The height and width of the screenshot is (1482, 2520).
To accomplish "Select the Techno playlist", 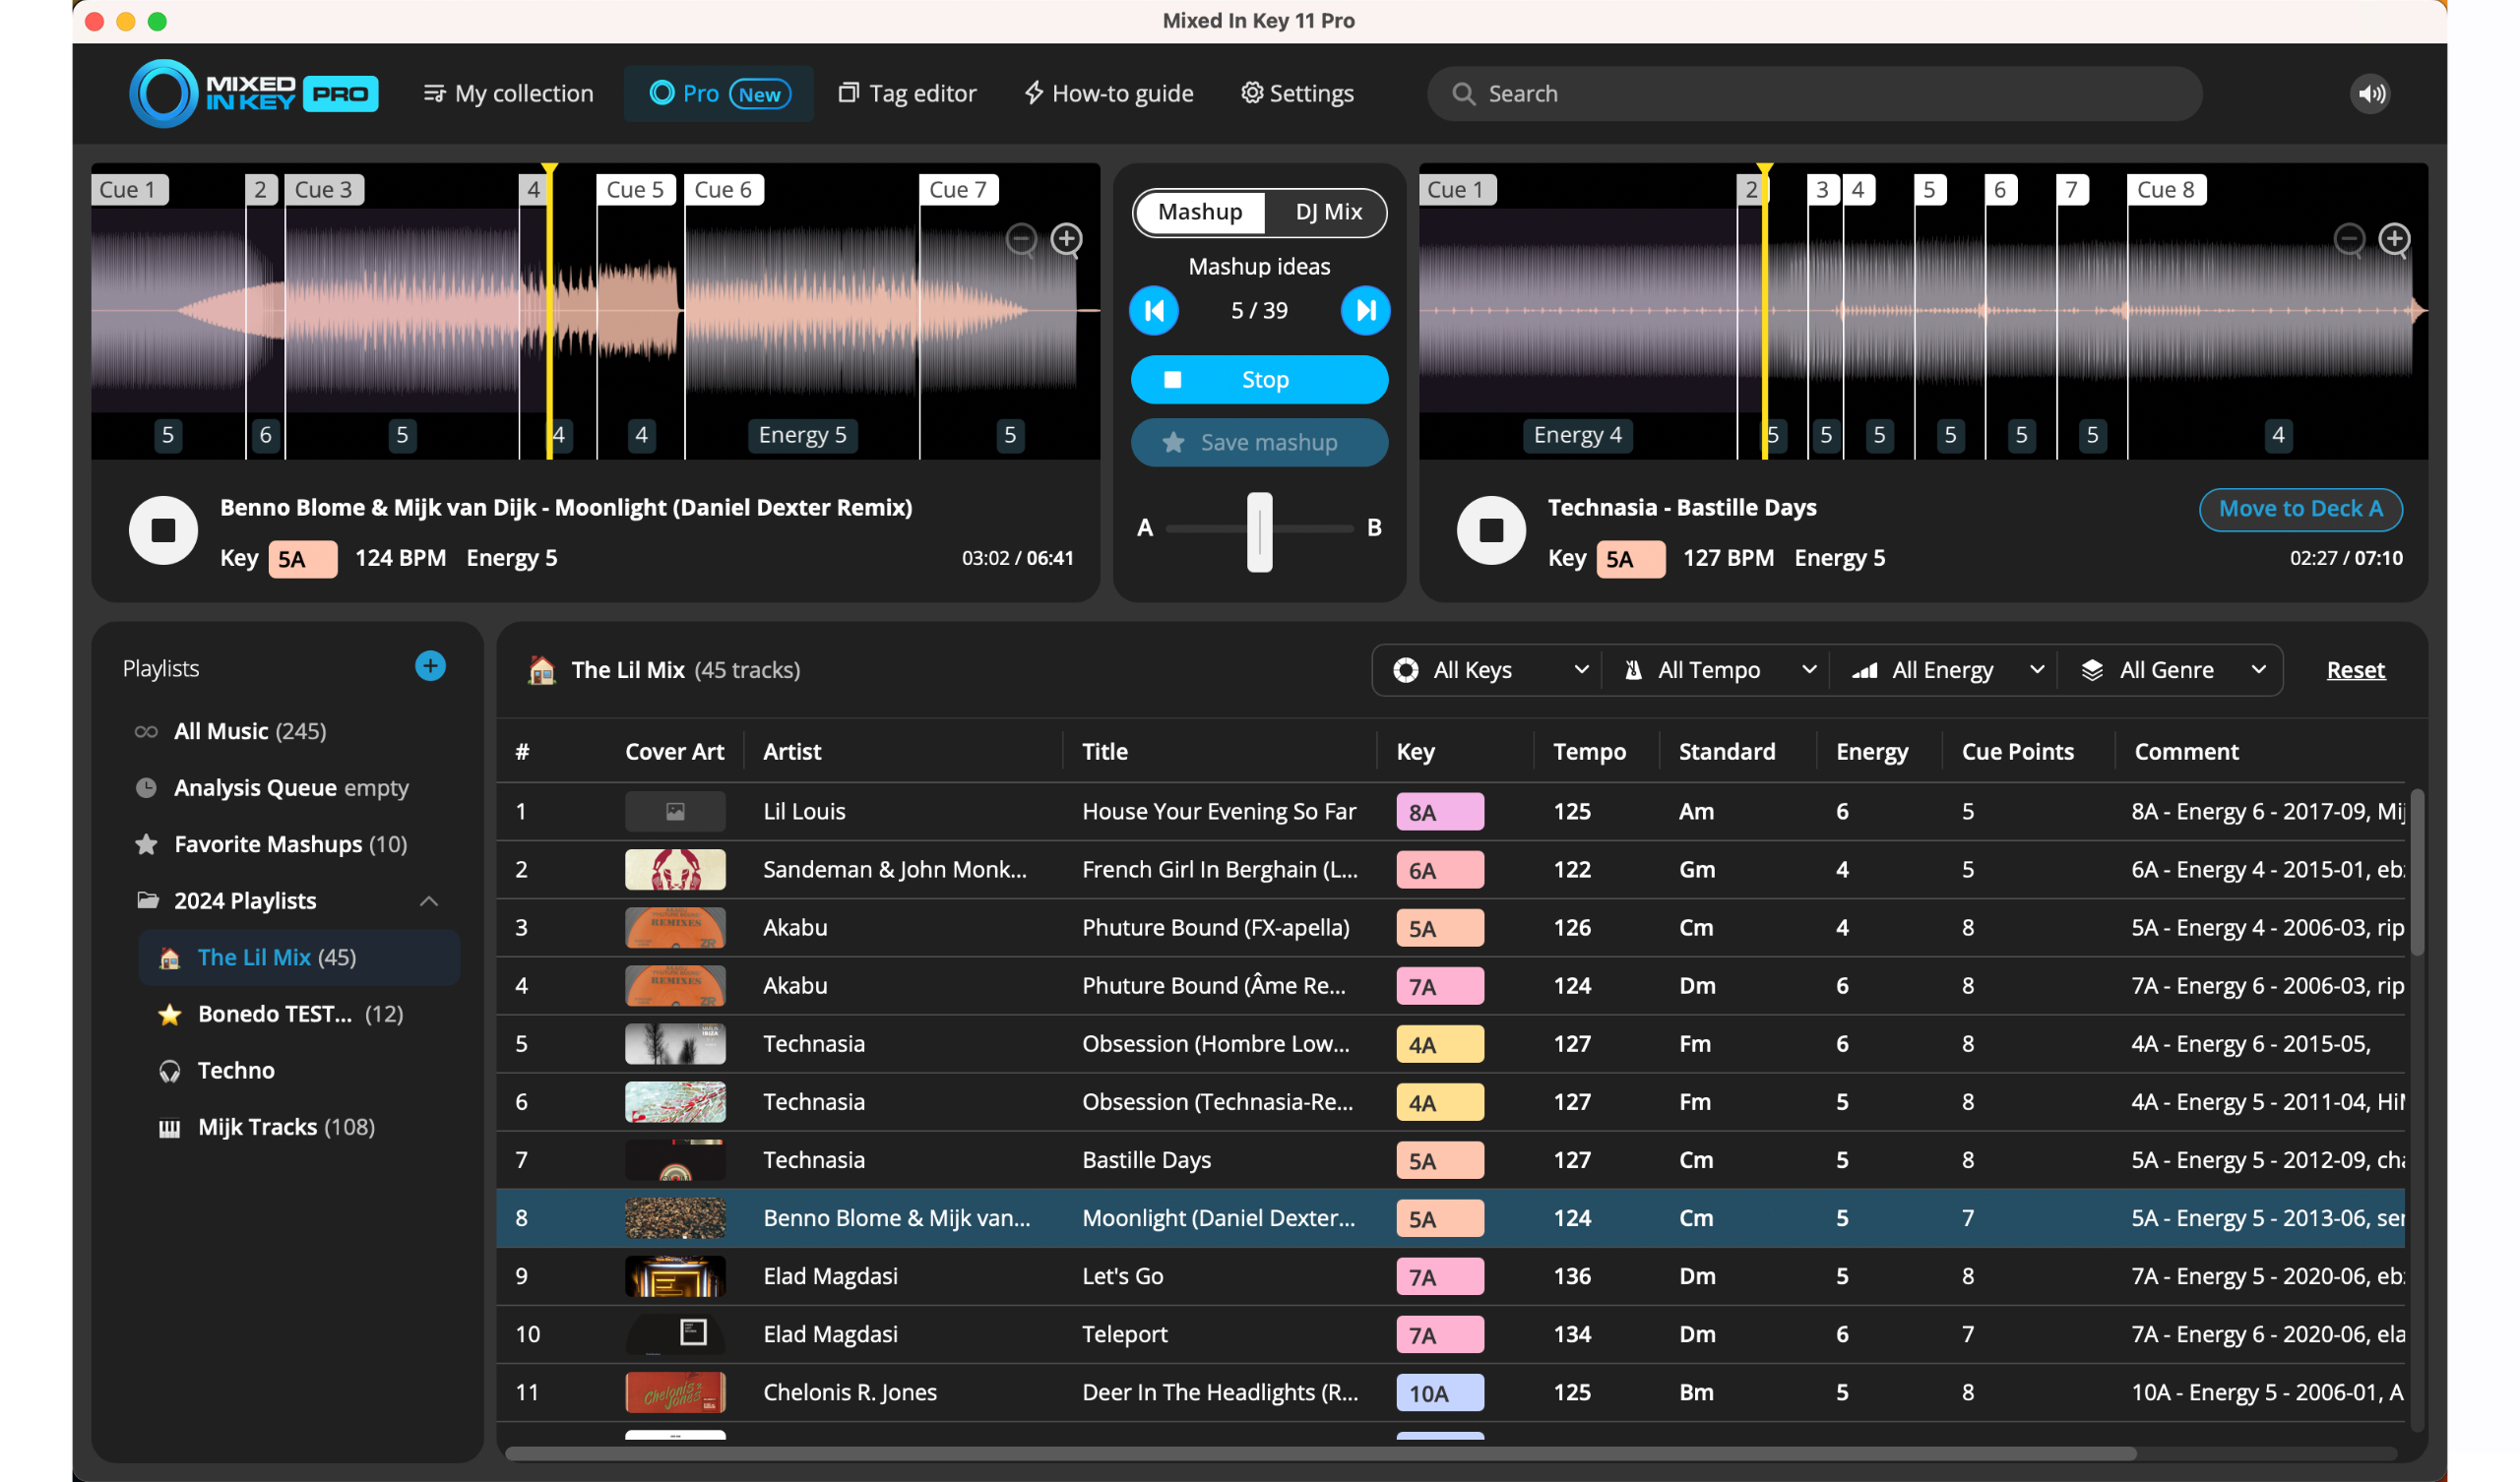I will pyautogui.click(x=235, y=1069).
